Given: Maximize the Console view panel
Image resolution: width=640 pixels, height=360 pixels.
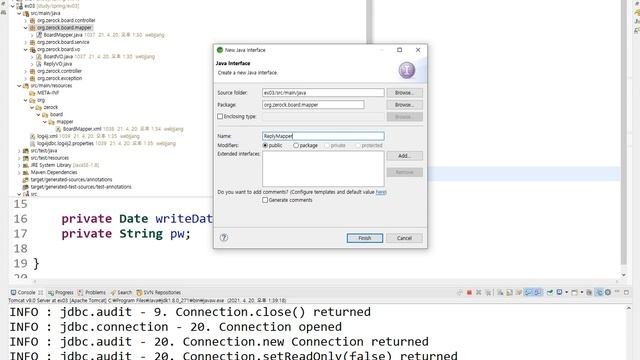Looking at the screenshot, I should coord(627,292).
